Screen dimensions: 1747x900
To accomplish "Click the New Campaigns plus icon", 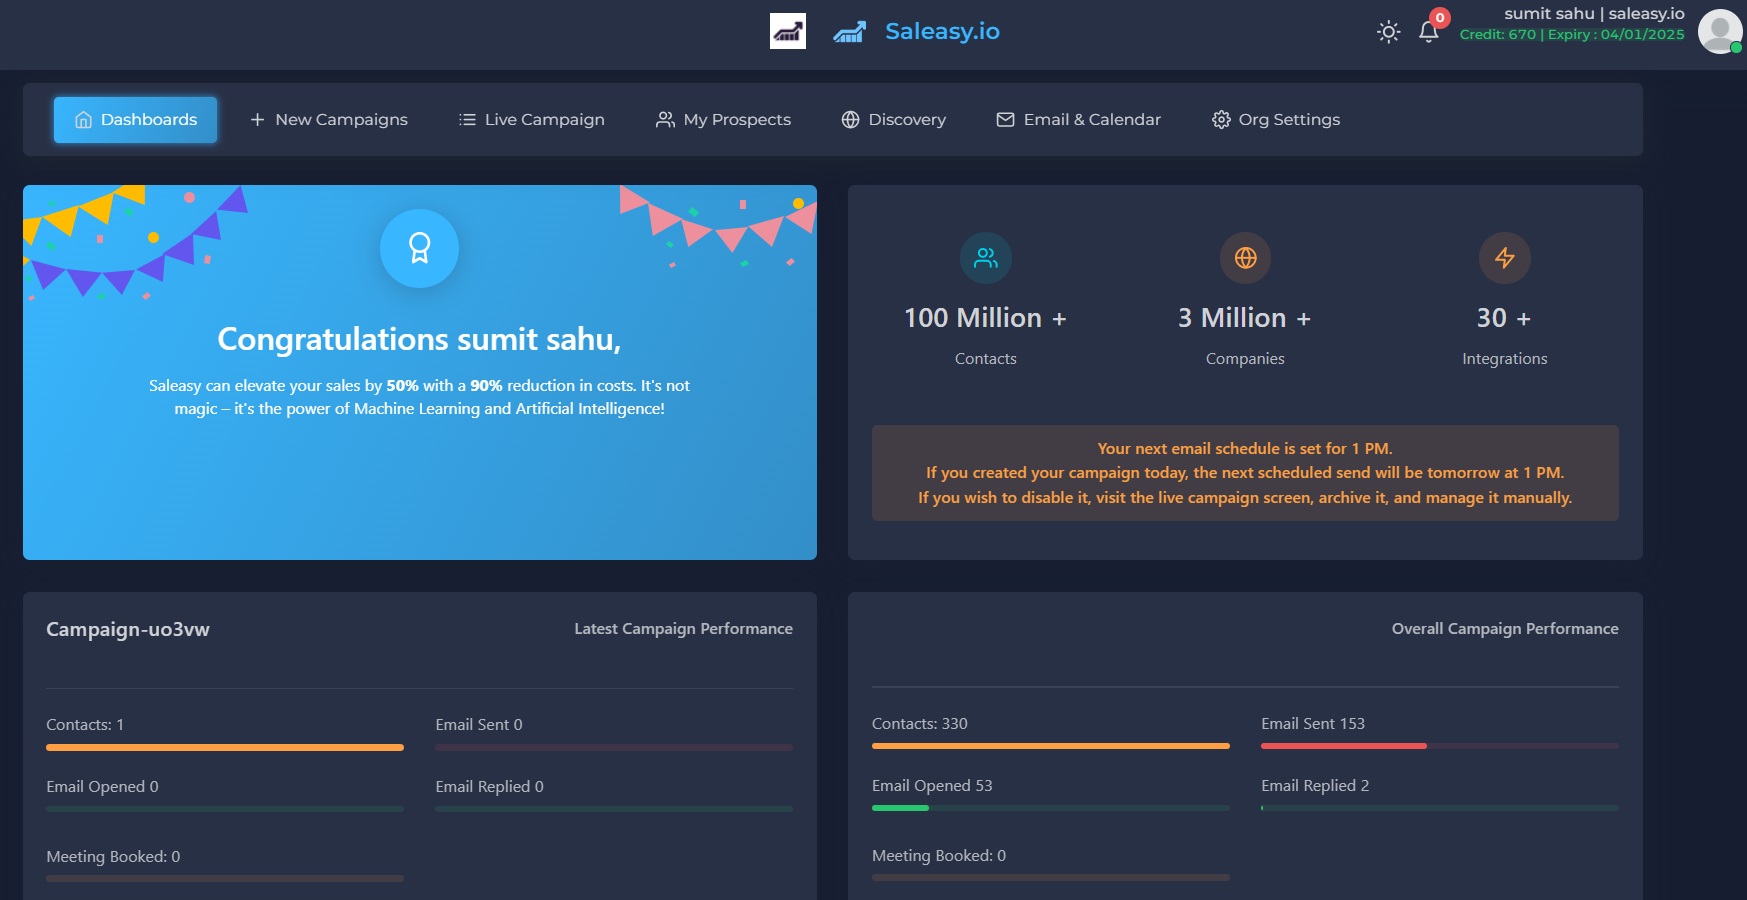I will click(x=257, y=120).
